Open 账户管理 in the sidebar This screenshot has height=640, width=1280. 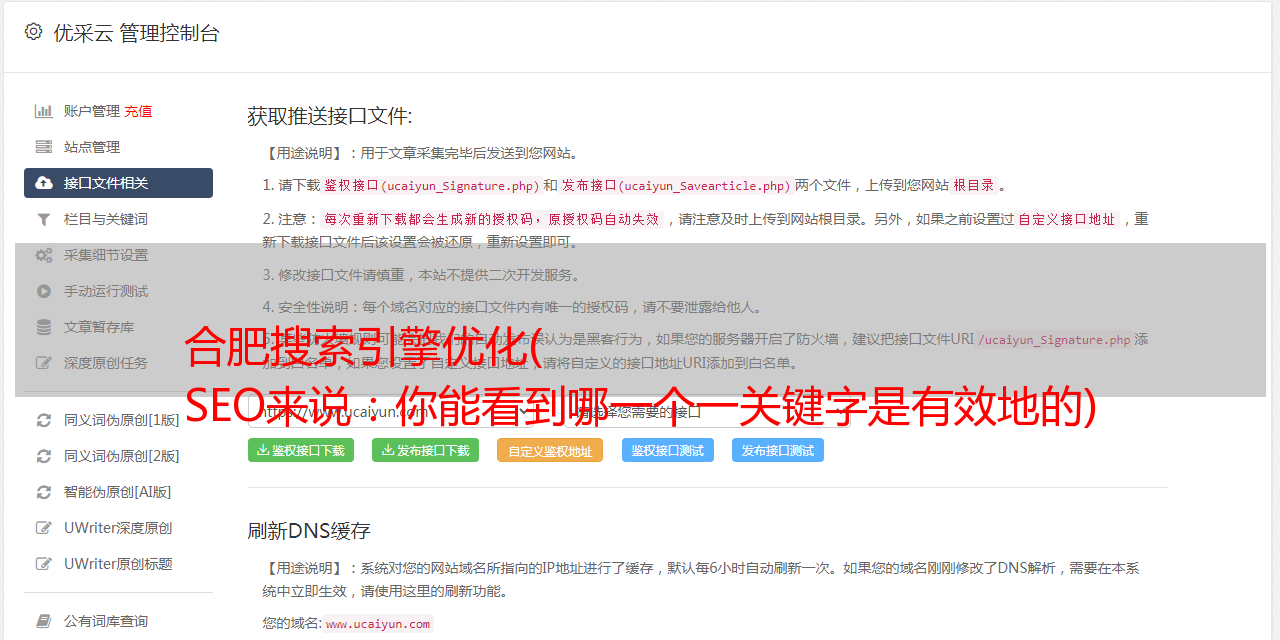click(x=92, y=111)
